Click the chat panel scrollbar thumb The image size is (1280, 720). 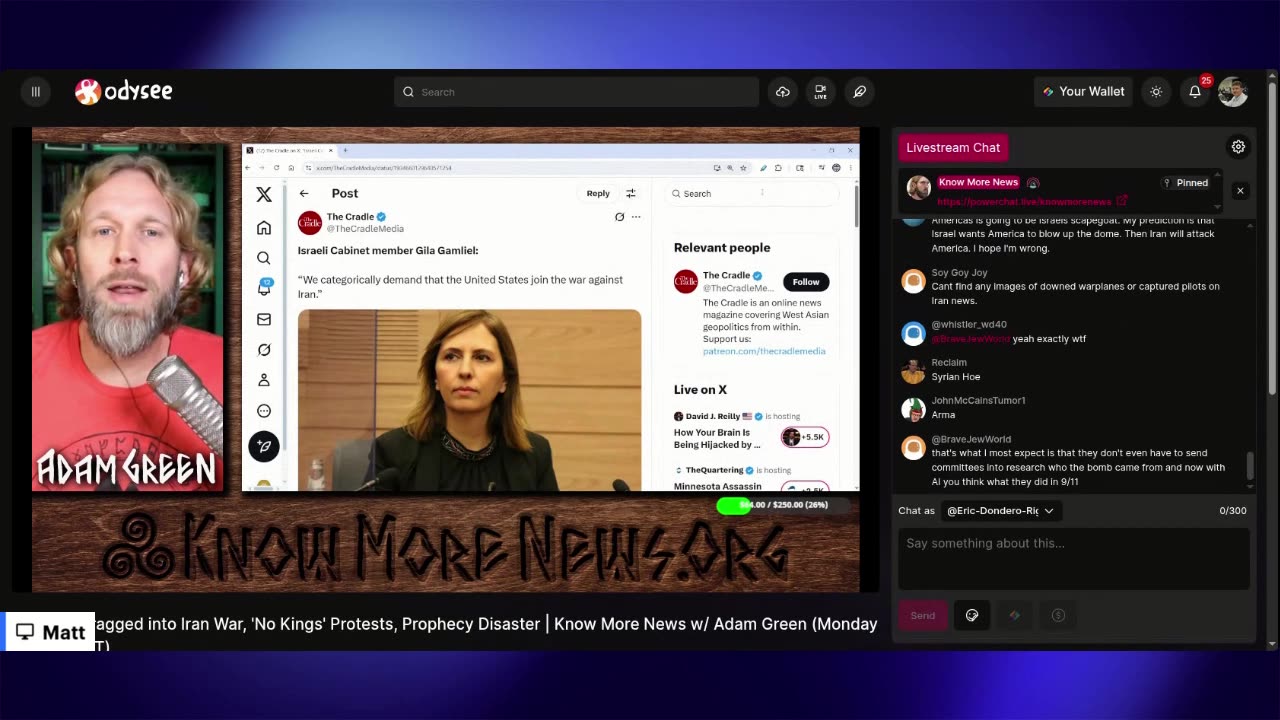[x=1250, y=466]
